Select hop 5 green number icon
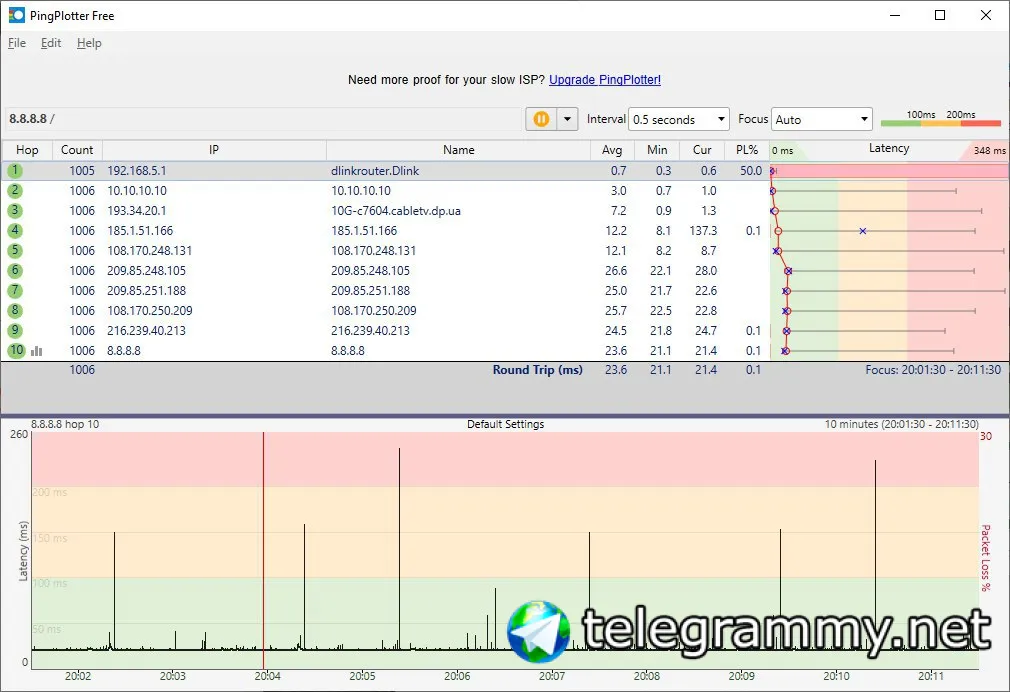The width and height of the screenshot is (1010, 692). coord(15,251)
